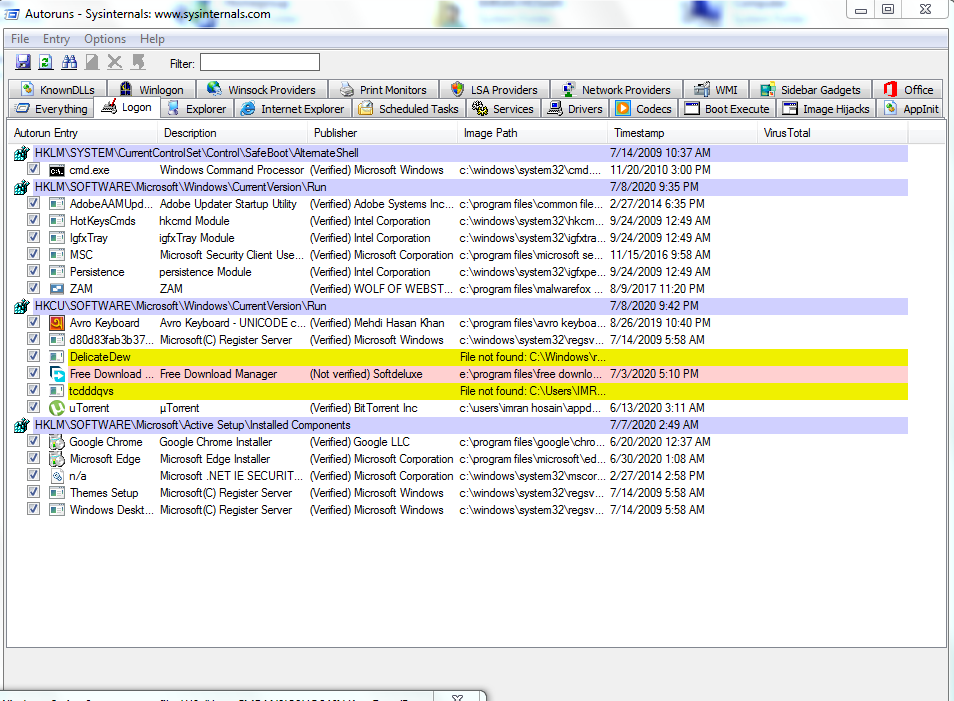Toggle the Persistence entry checkbox
Screen dimensions: 954x701
coord(33,272)
